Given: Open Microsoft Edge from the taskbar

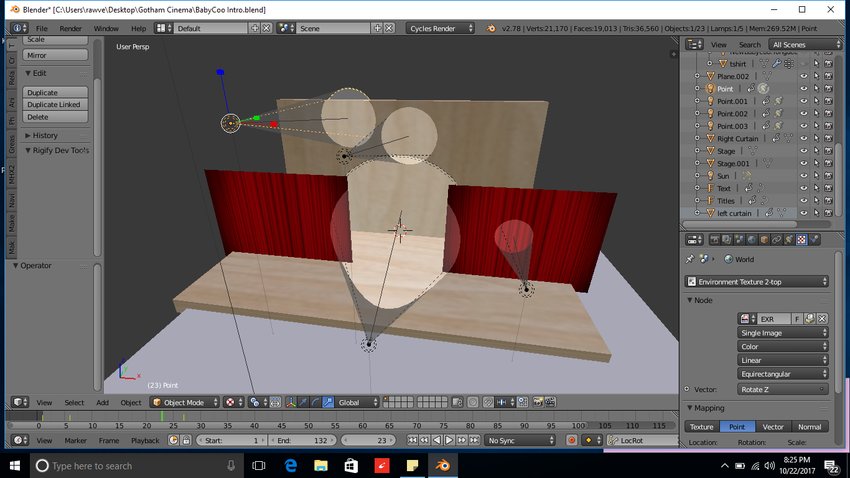Looking at the screenshot, I should 291,466.
